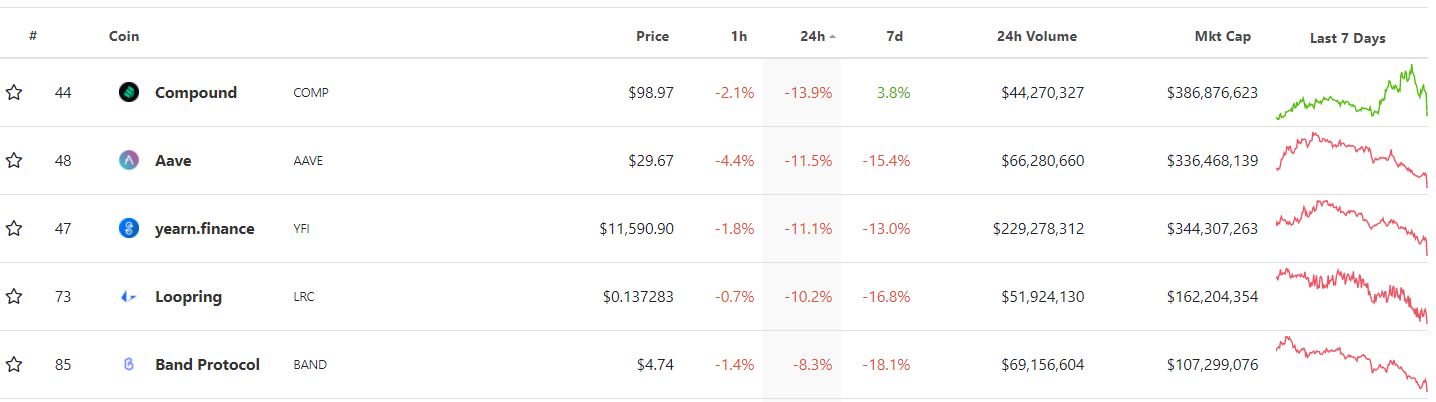Sort by 7d change column header

click(x=894, y=37)
